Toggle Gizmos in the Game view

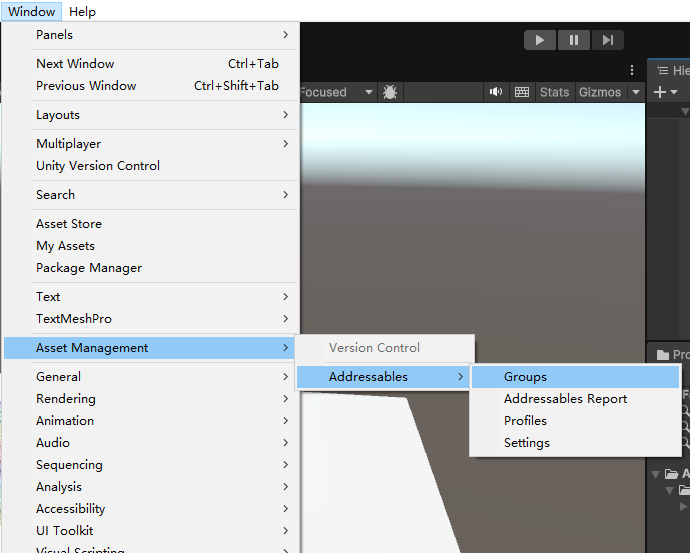[x=600, y=92]
